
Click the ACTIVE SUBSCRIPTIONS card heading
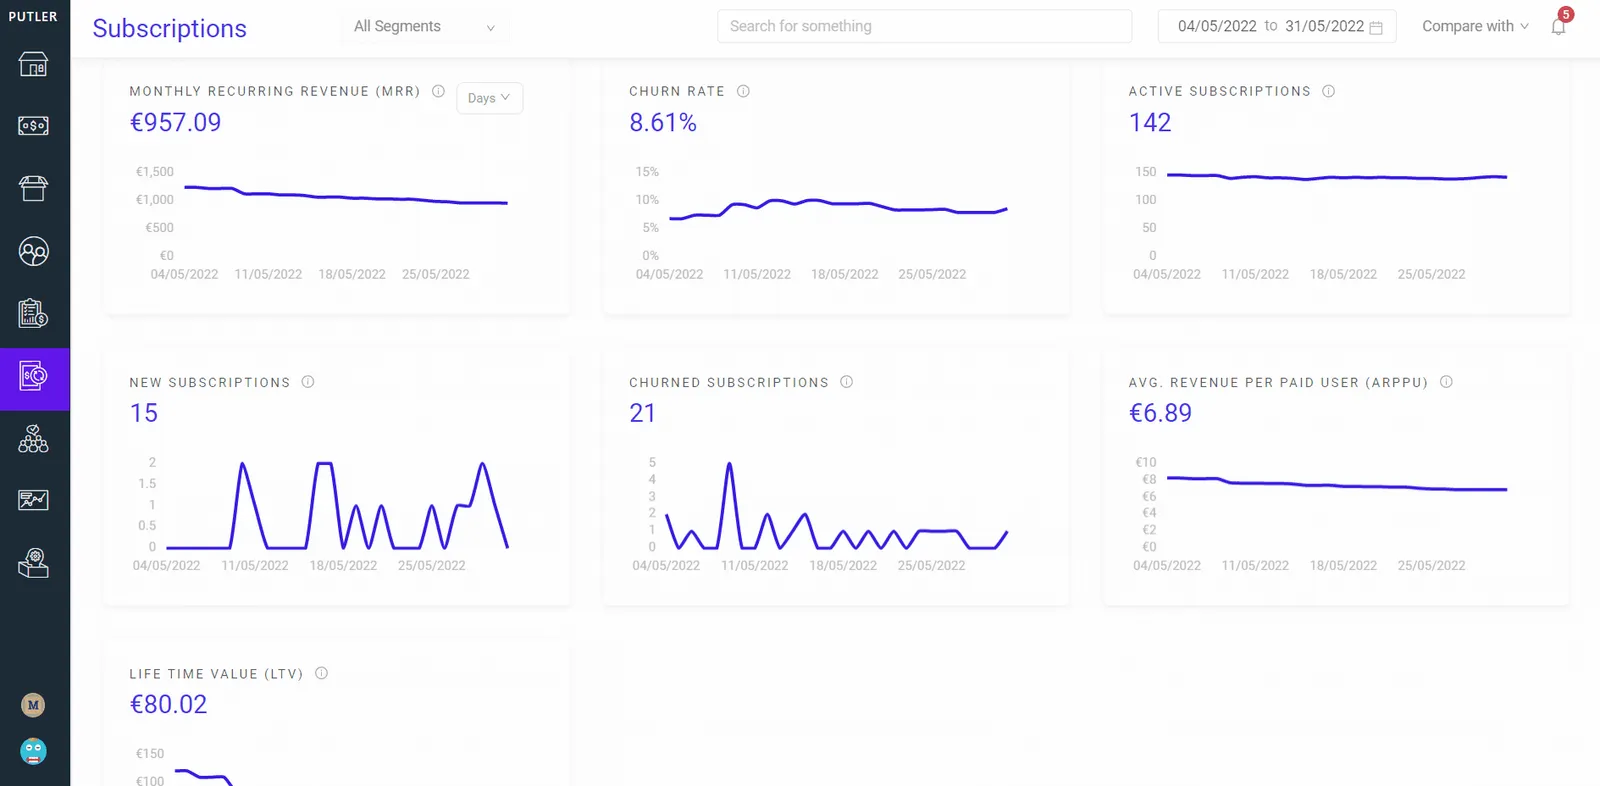coord(1220,91)
